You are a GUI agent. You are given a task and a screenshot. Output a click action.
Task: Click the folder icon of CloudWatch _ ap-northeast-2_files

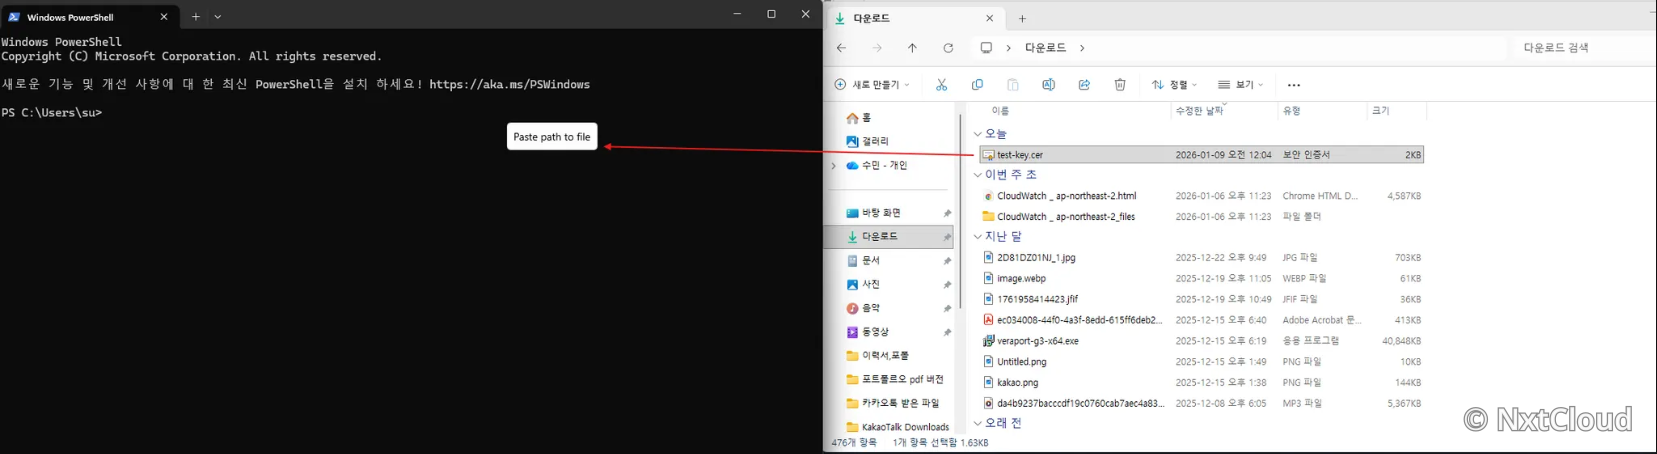(989, 216)
